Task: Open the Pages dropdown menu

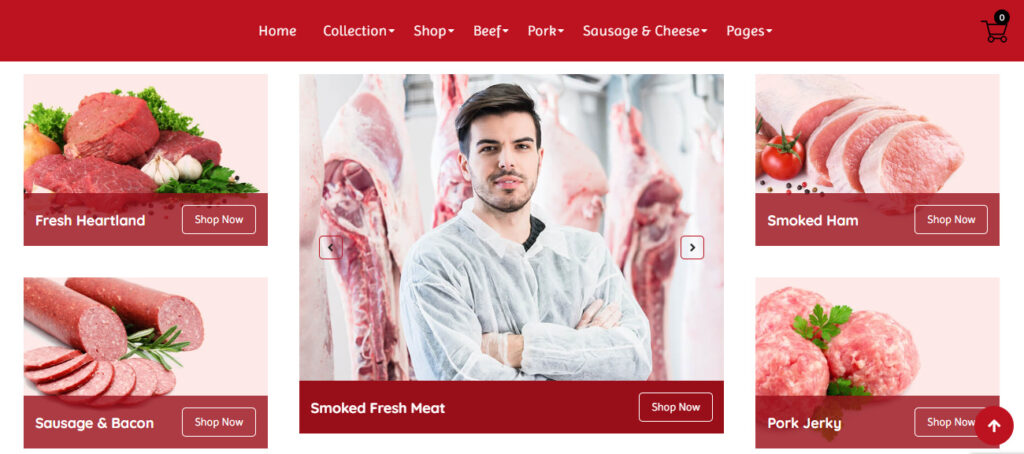Action: [x=749, y=31]
